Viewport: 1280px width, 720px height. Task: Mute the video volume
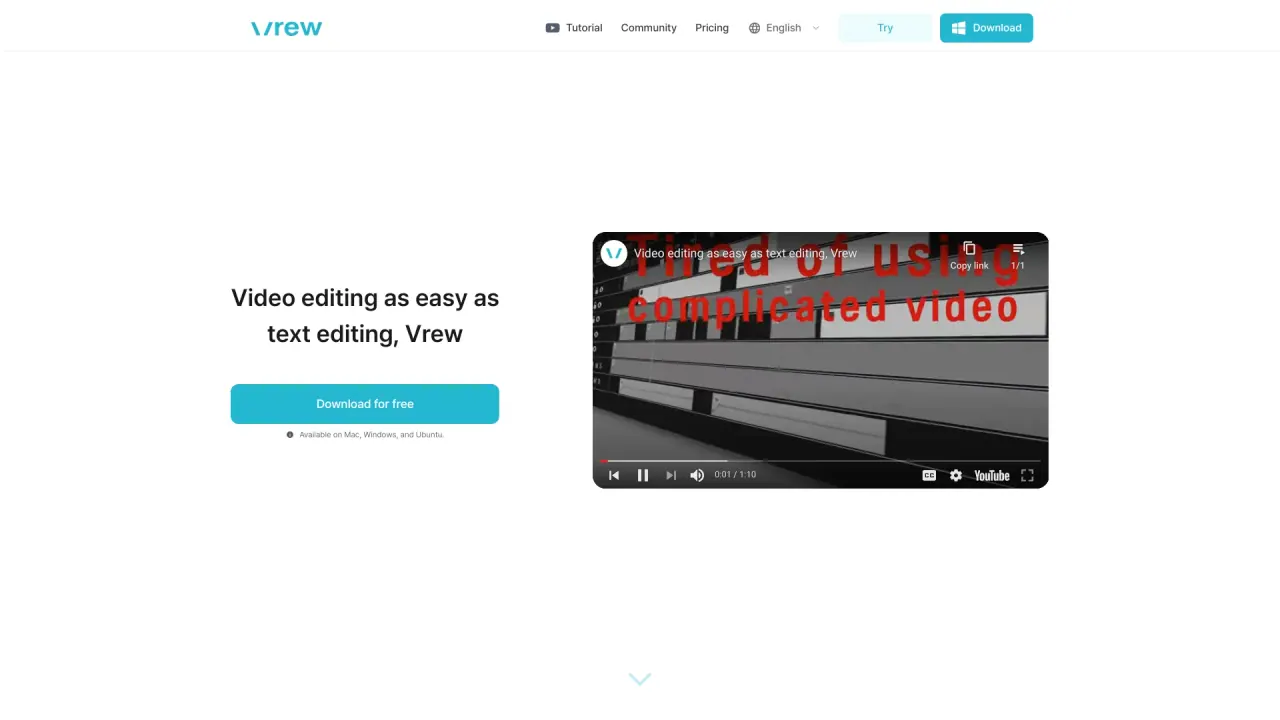point(697,476)
